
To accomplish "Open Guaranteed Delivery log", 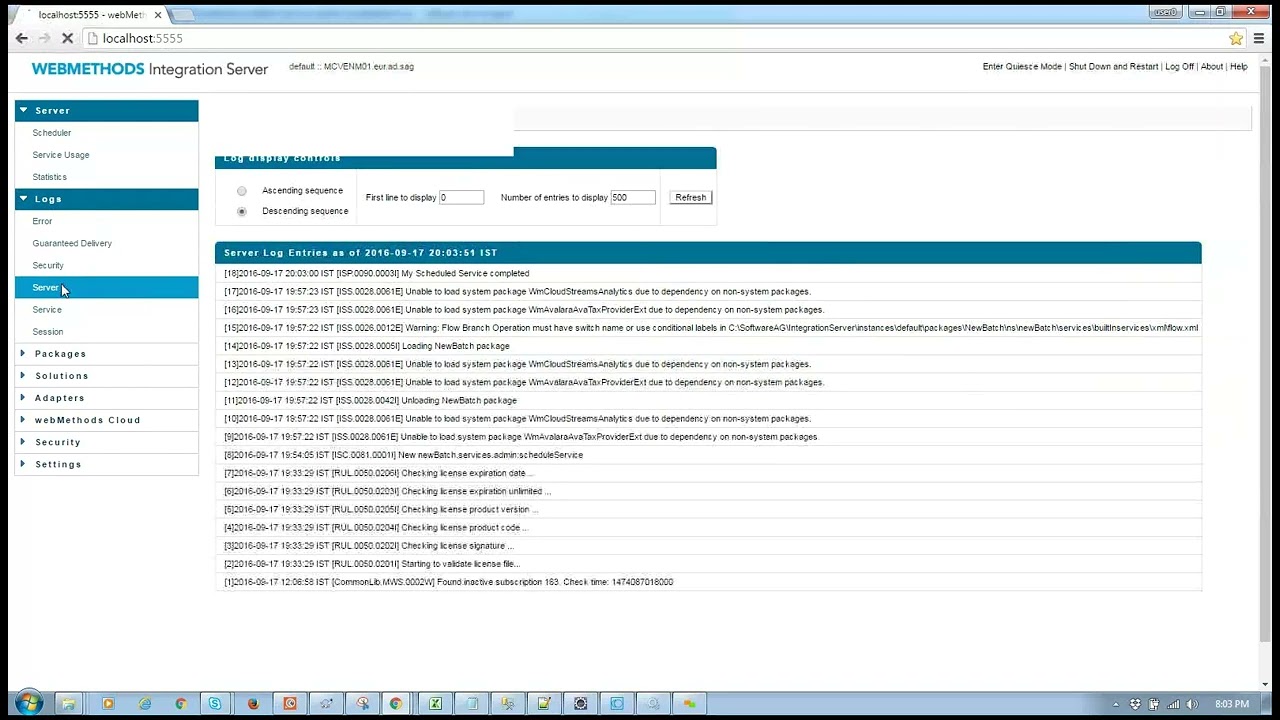I will tap(72, 243).
